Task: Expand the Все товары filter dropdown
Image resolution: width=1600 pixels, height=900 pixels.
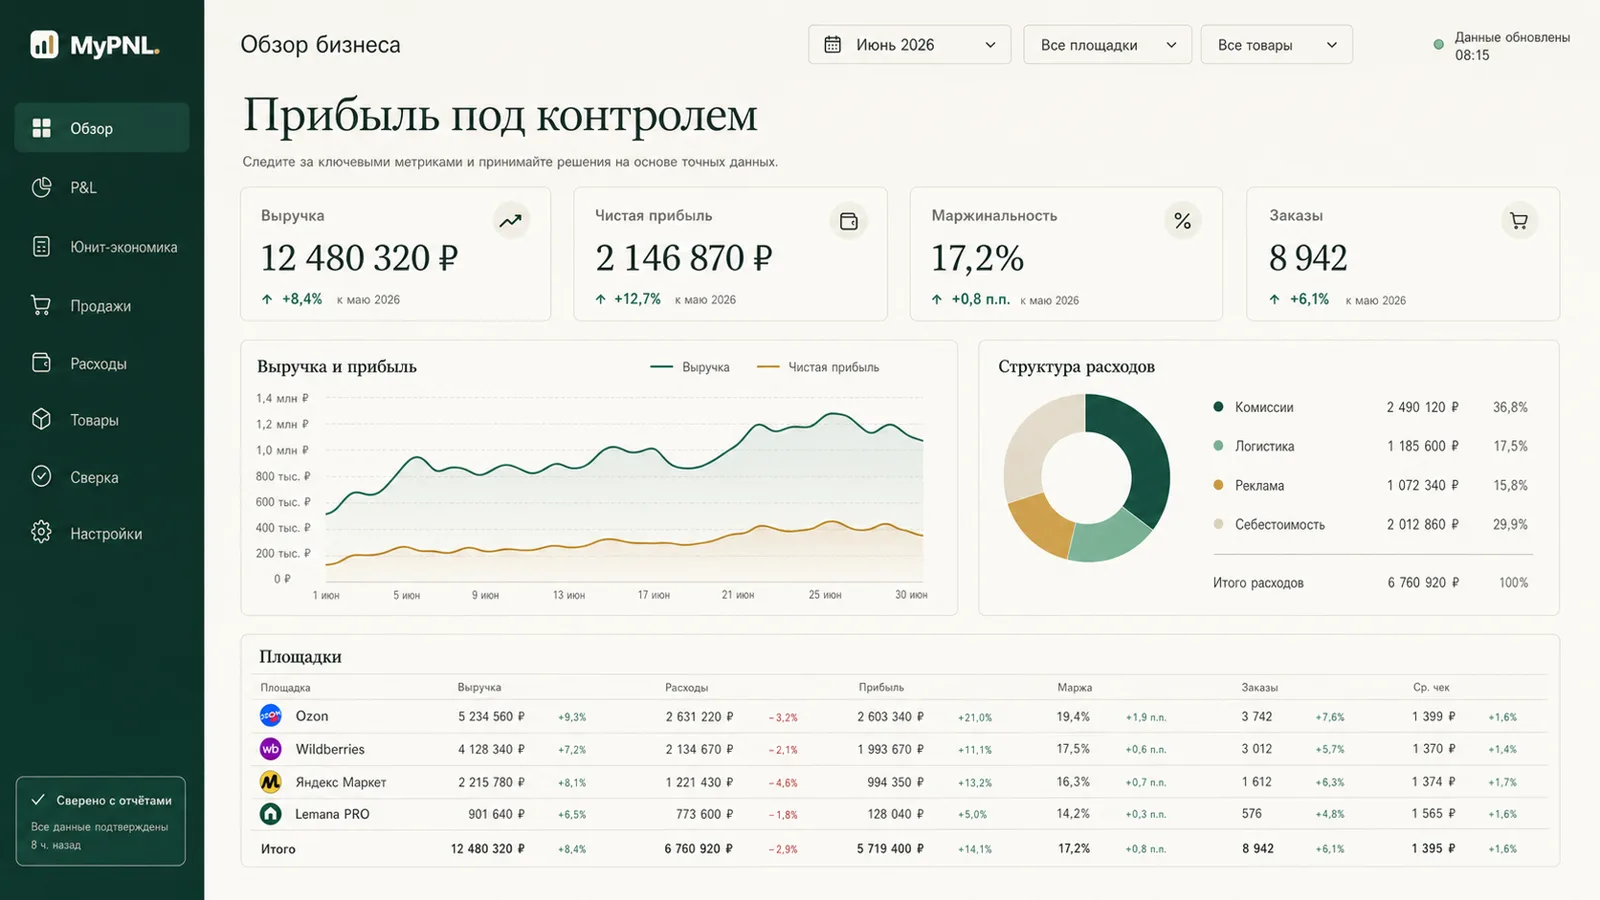Action: pos(1276,45)
